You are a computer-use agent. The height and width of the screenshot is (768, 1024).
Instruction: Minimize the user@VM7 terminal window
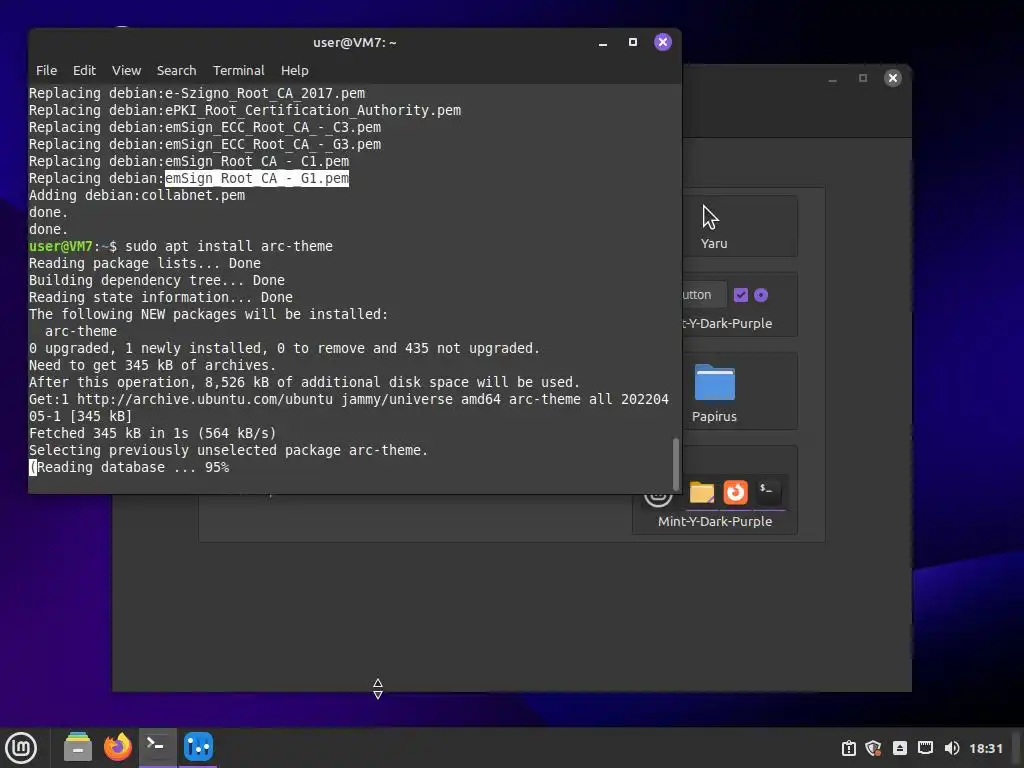click(603, 42)
